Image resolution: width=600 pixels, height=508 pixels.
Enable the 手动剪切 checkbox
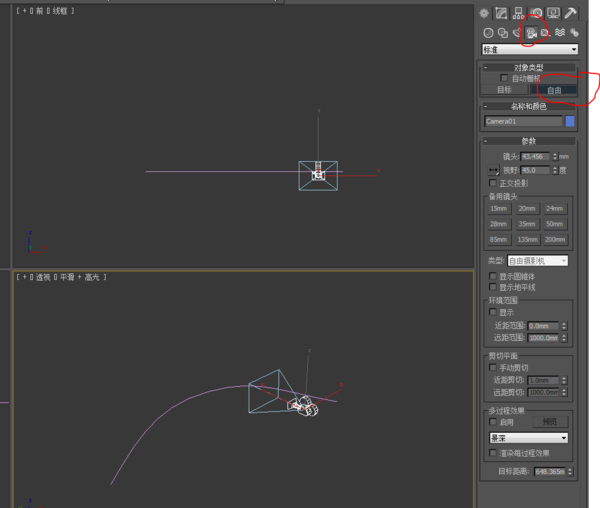(493, 367)
